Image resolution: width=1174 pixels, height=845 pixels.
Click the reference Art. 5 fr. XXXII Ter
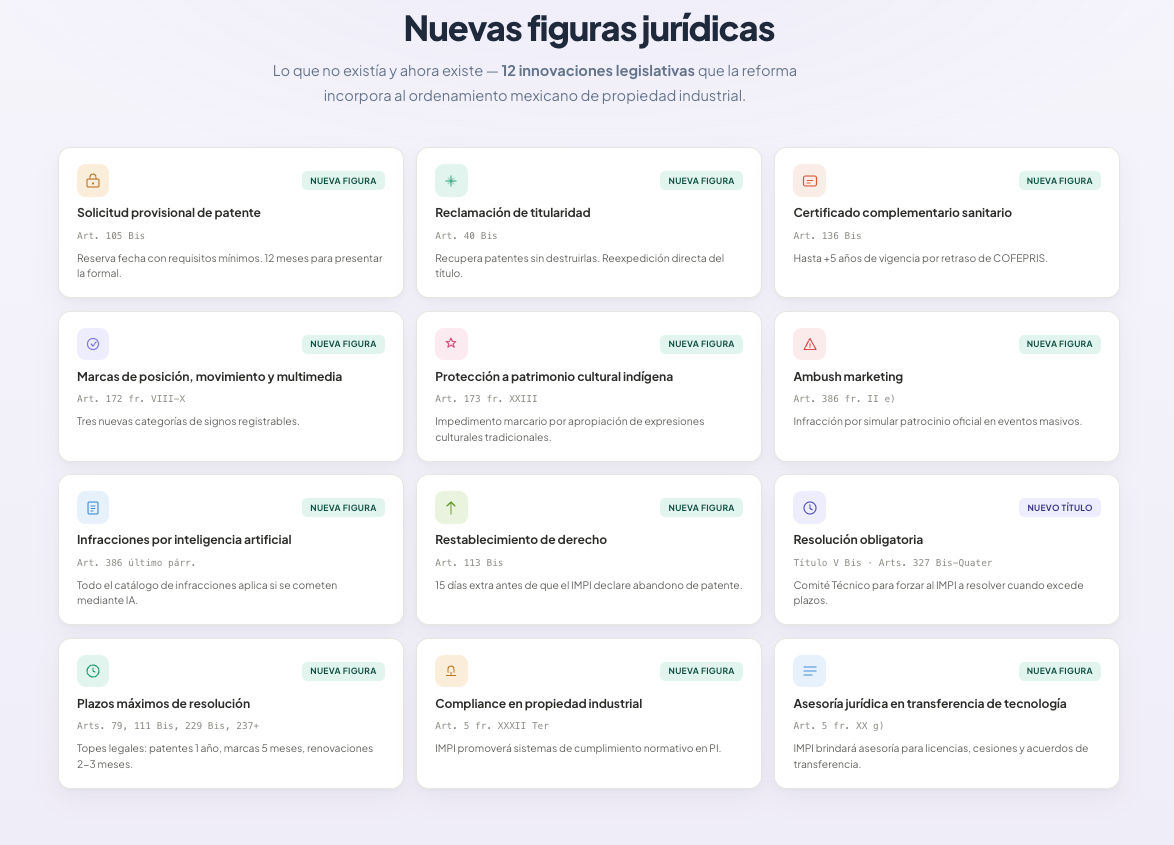click(492, 726)
